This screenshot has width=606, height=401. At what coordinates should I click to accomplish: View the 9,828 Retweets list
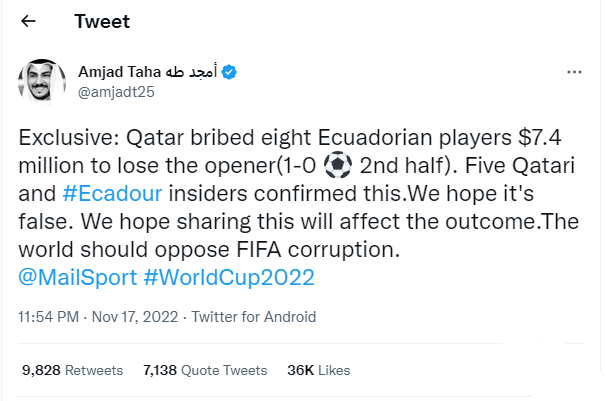pos(73,370)
